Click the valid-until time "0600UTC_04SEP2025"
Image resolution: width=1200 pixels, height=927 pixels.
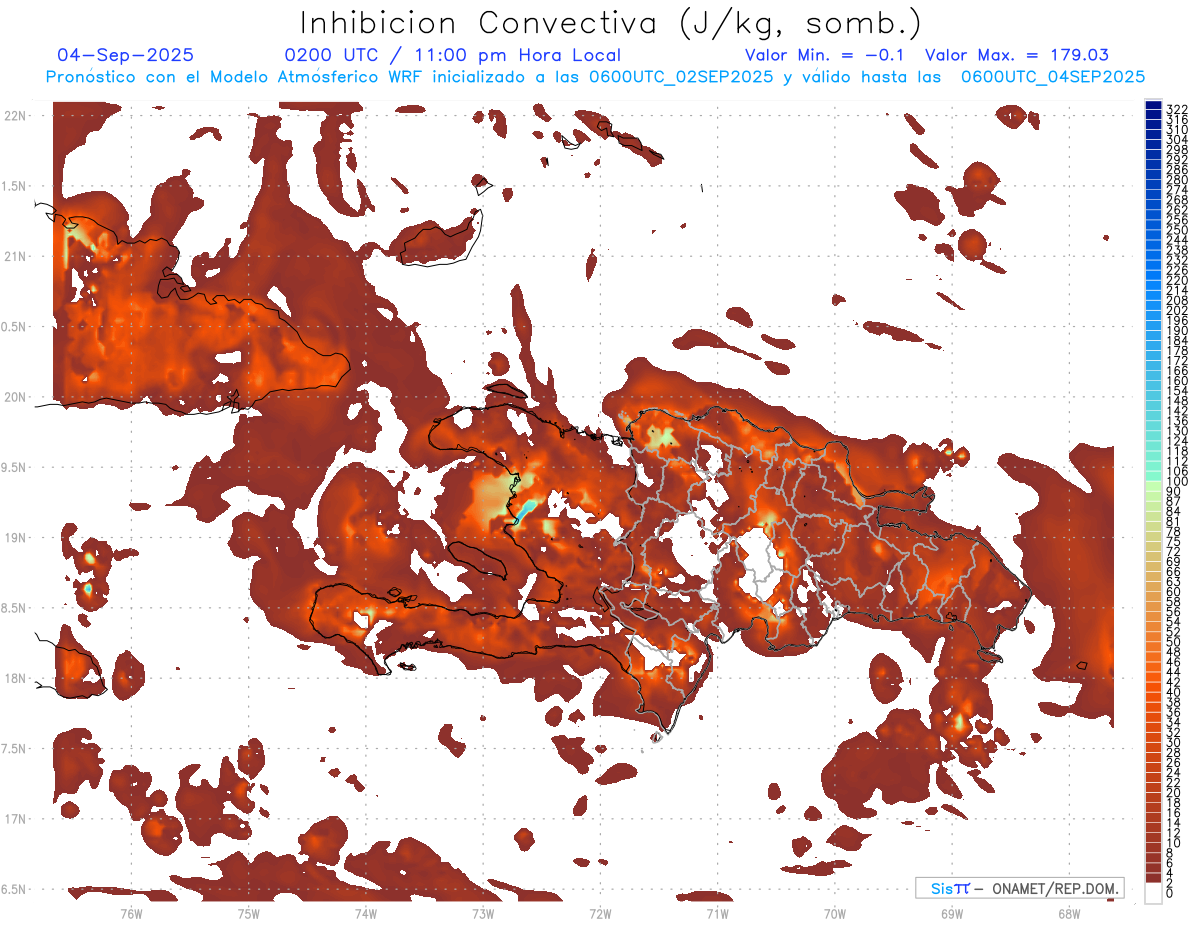tap(1053, 76)
